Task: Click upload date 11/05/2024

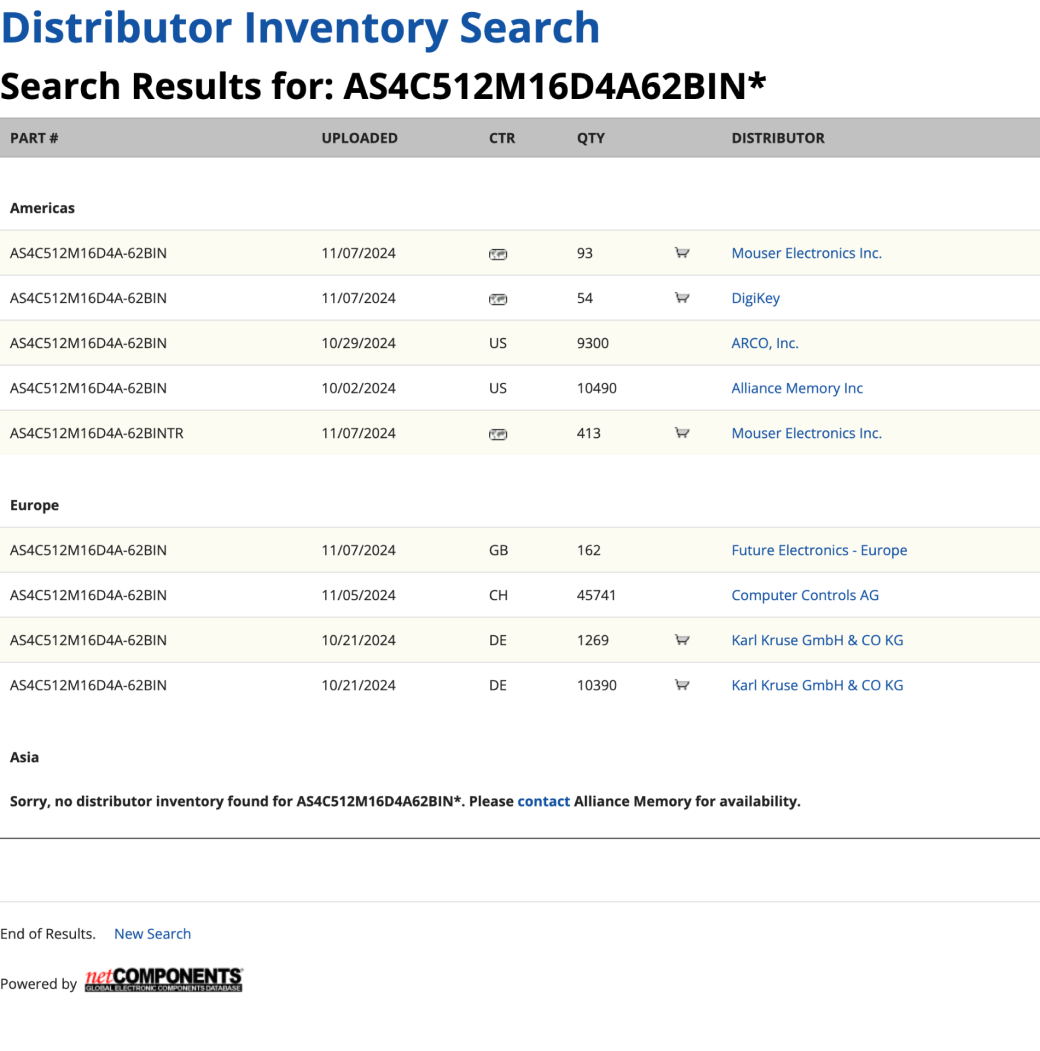Action: [359, 595]
